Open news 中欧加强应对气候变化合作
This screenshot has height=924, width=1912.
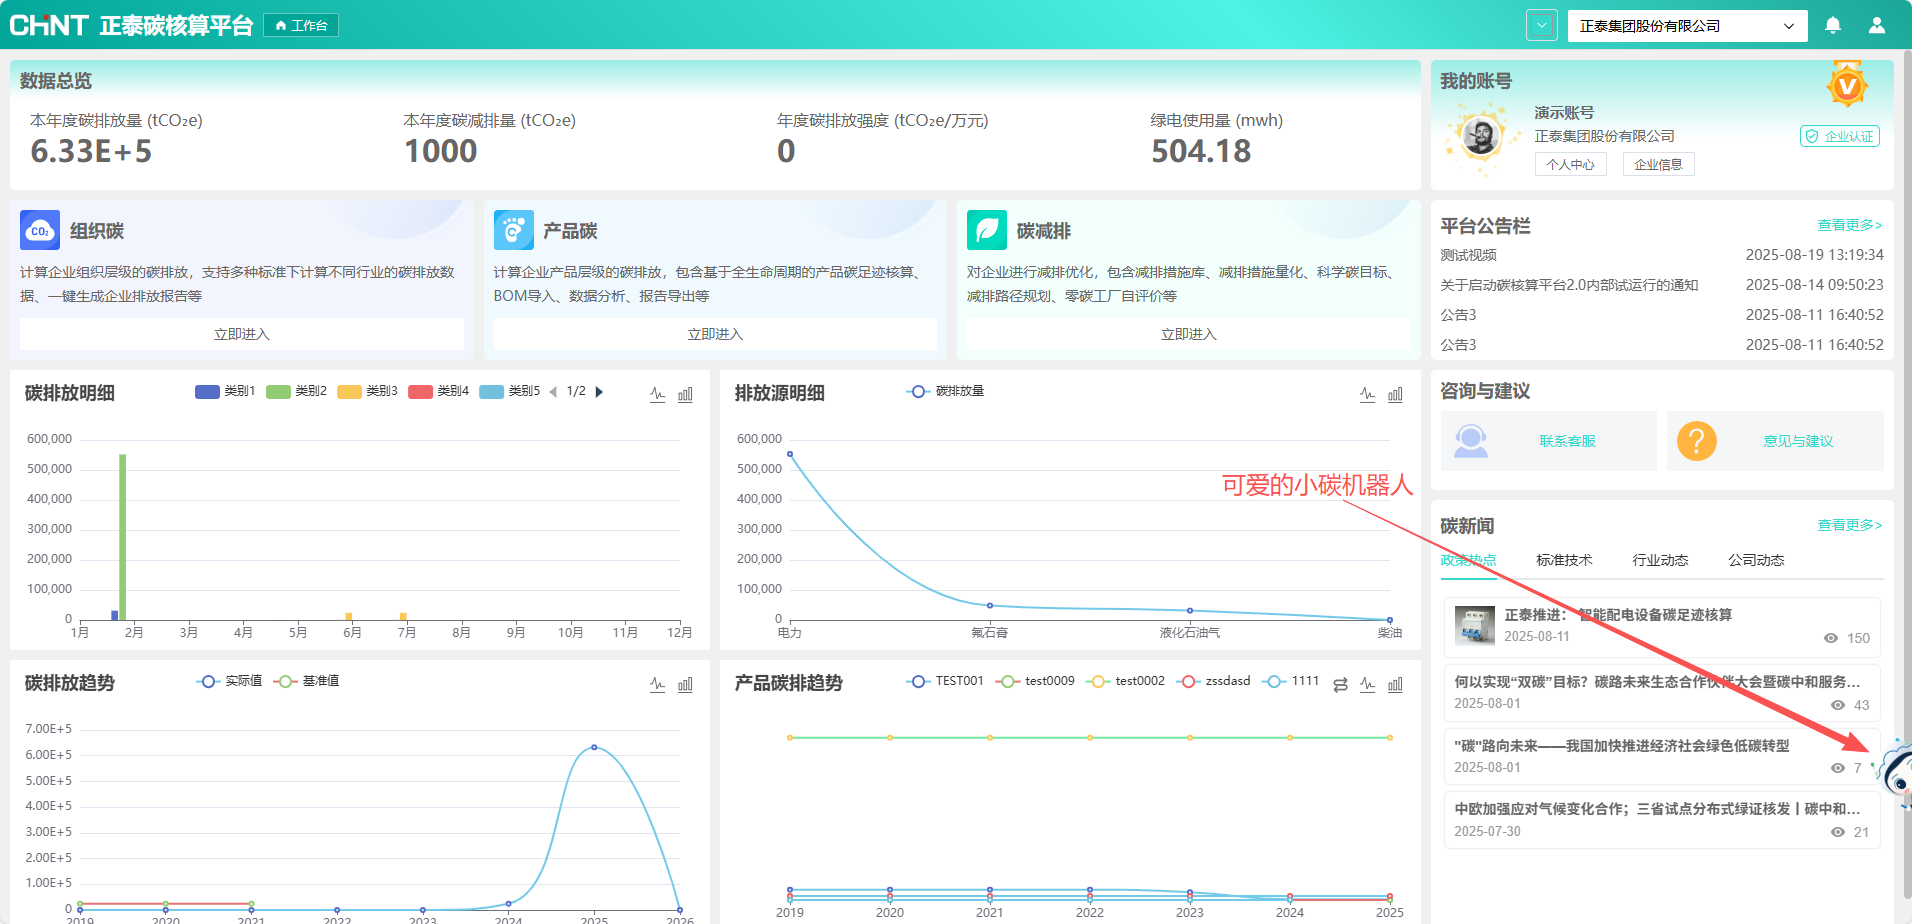point(1656,809)
